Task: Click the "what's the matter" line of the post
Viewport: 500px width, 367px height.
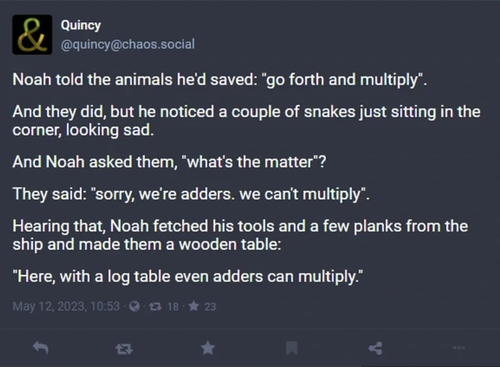Action: point(169,162)
